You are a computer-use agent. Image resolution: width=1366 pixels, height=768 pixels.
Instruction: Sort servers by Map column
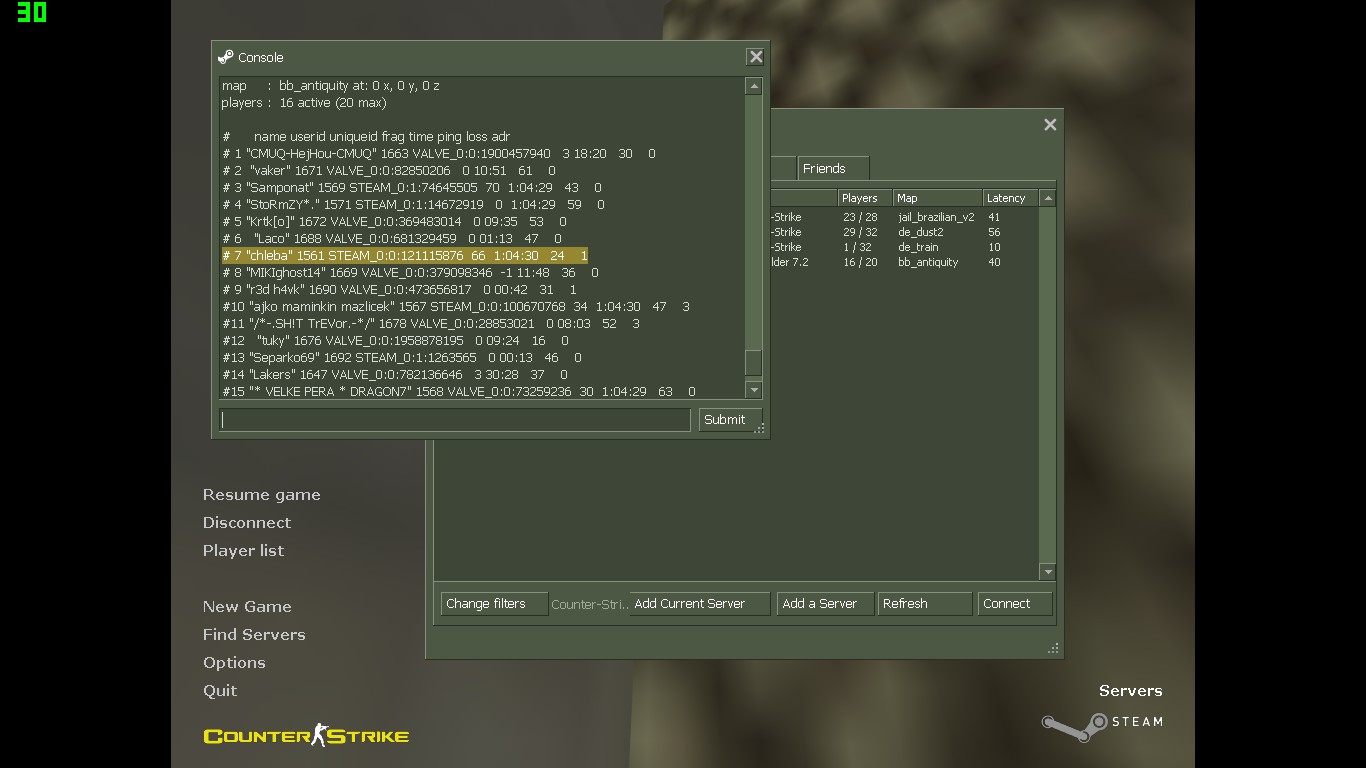[937, 198]
